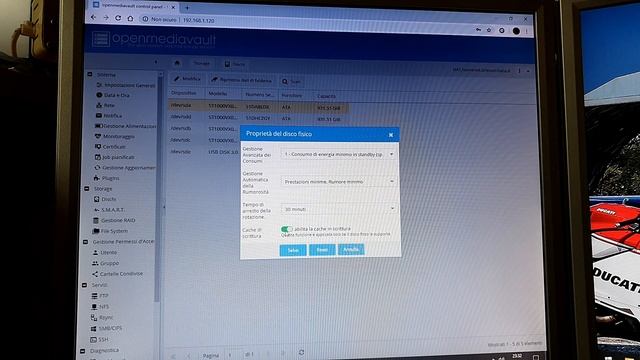Open the Rsync service page

(102, 318)
